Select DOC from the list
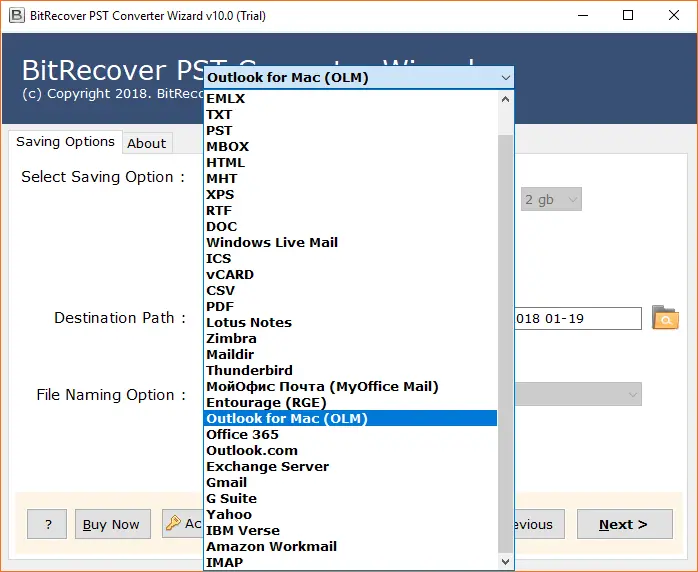 click(350, 227)
